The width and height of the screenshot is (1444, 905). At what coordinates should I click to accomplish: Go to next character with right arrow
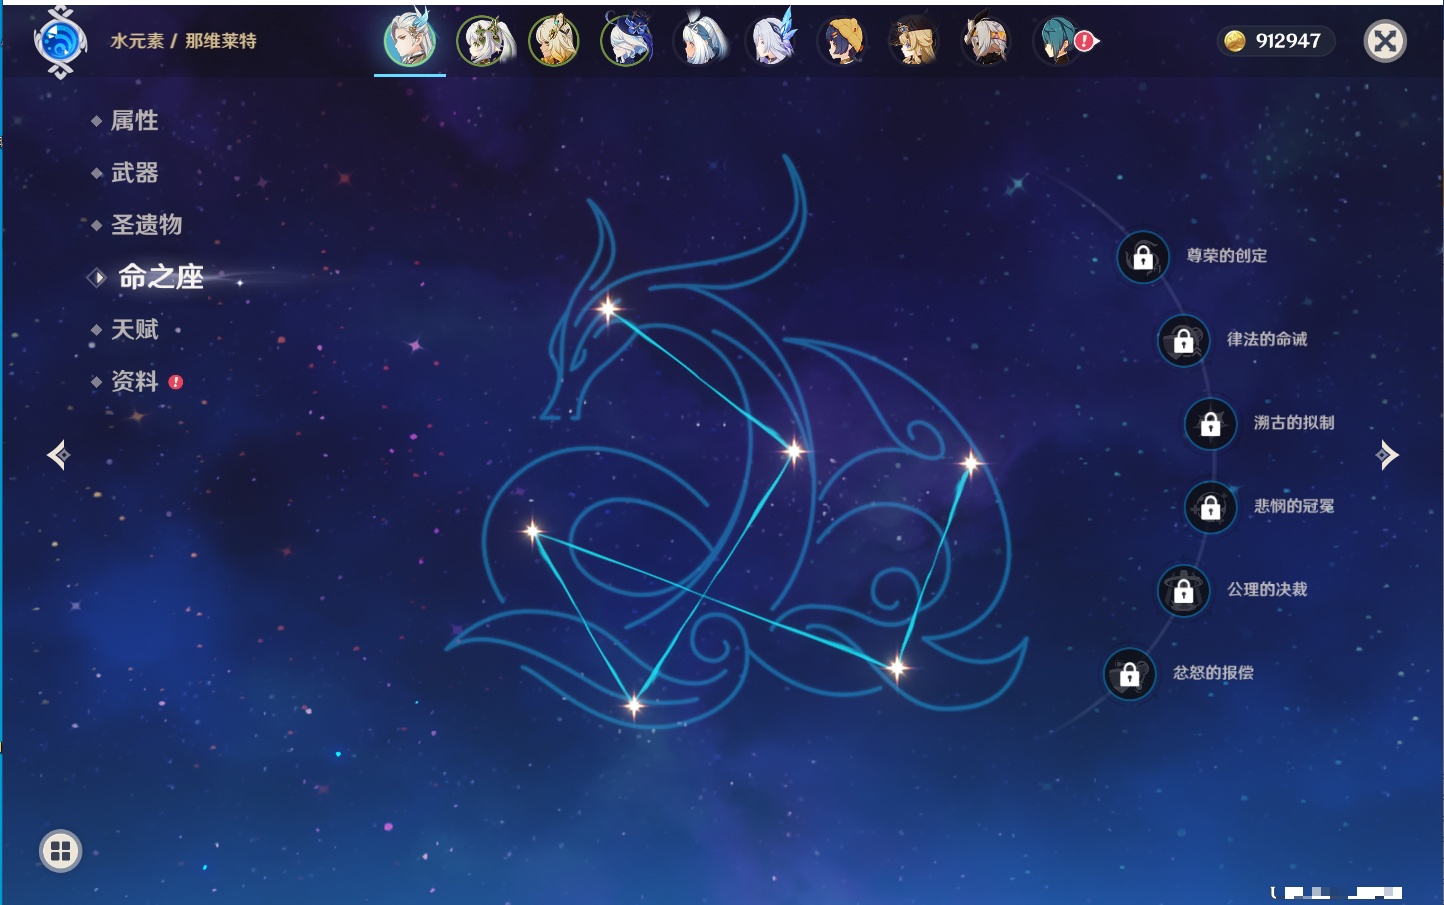coord(1387,455)
